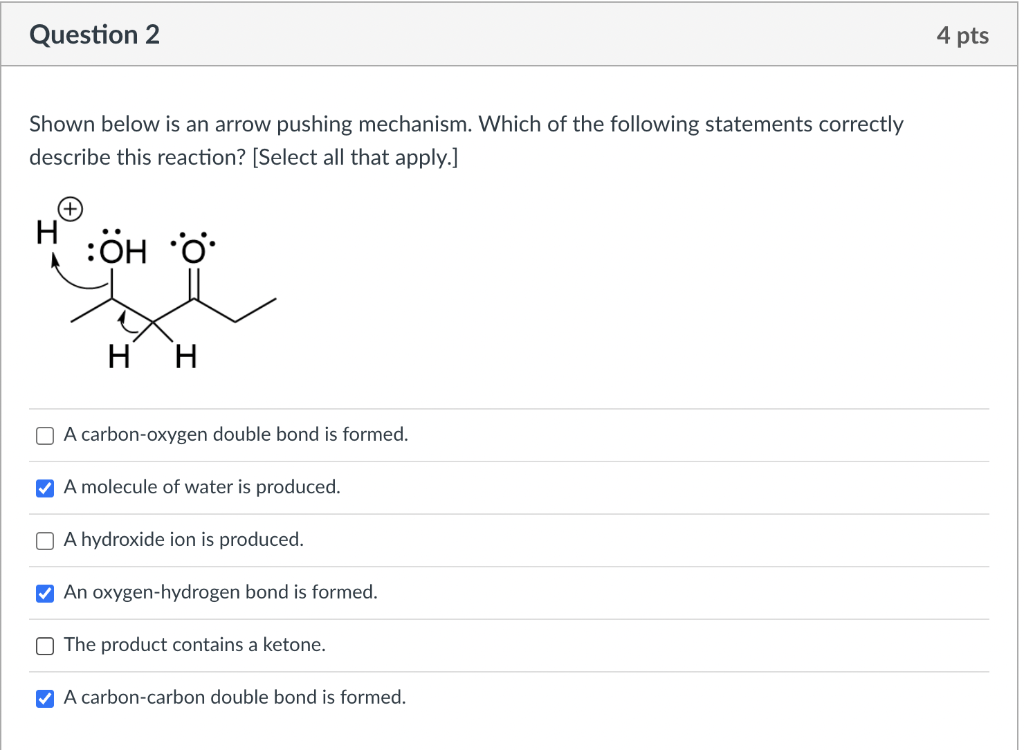Click the '4 pts' points label

tap(963, 35)
